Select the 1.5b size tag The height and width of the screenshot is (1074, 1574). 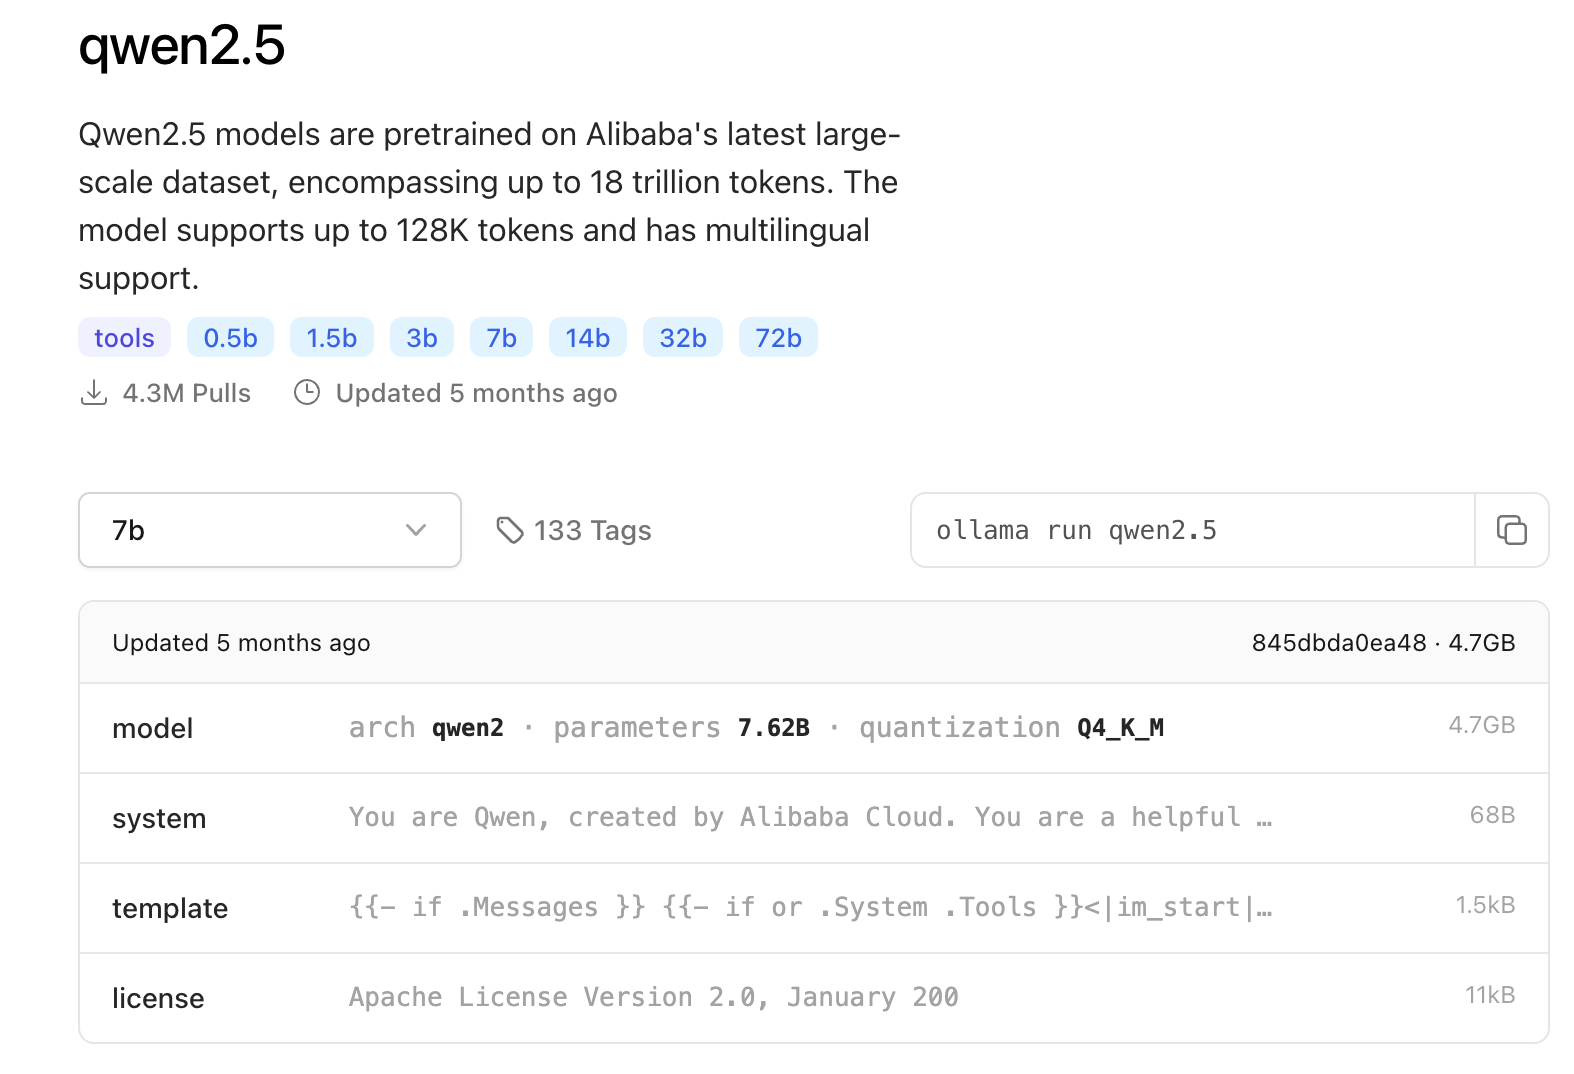(331, 338)
